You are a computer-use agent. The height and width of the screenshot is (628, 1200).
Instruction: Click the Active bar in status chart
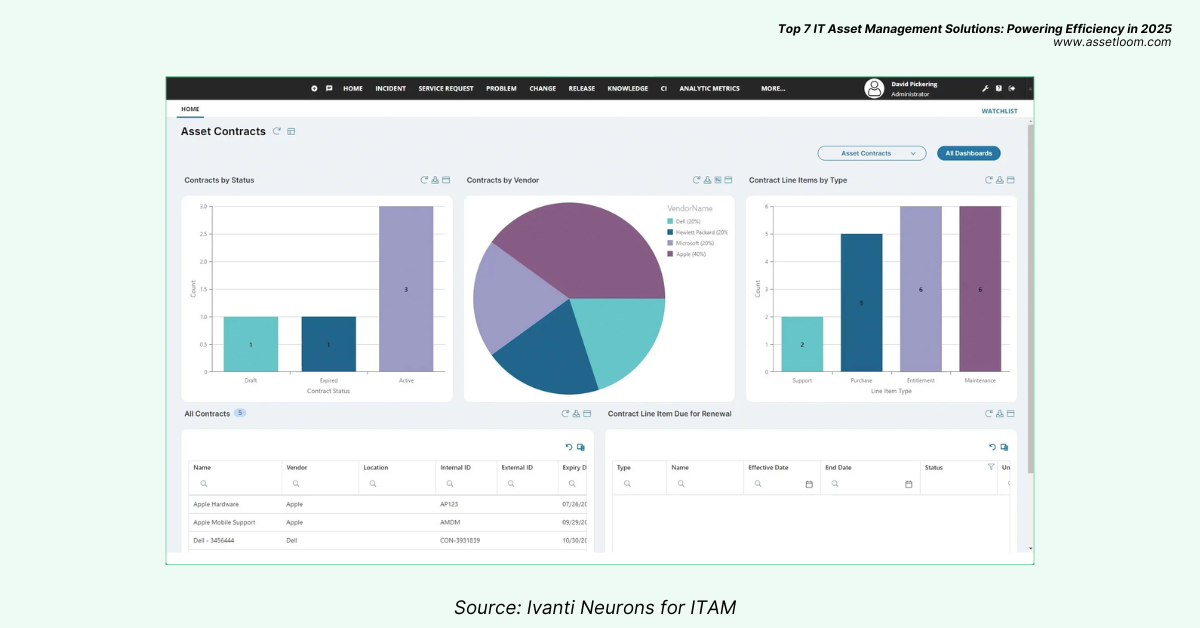coord(406,289)
